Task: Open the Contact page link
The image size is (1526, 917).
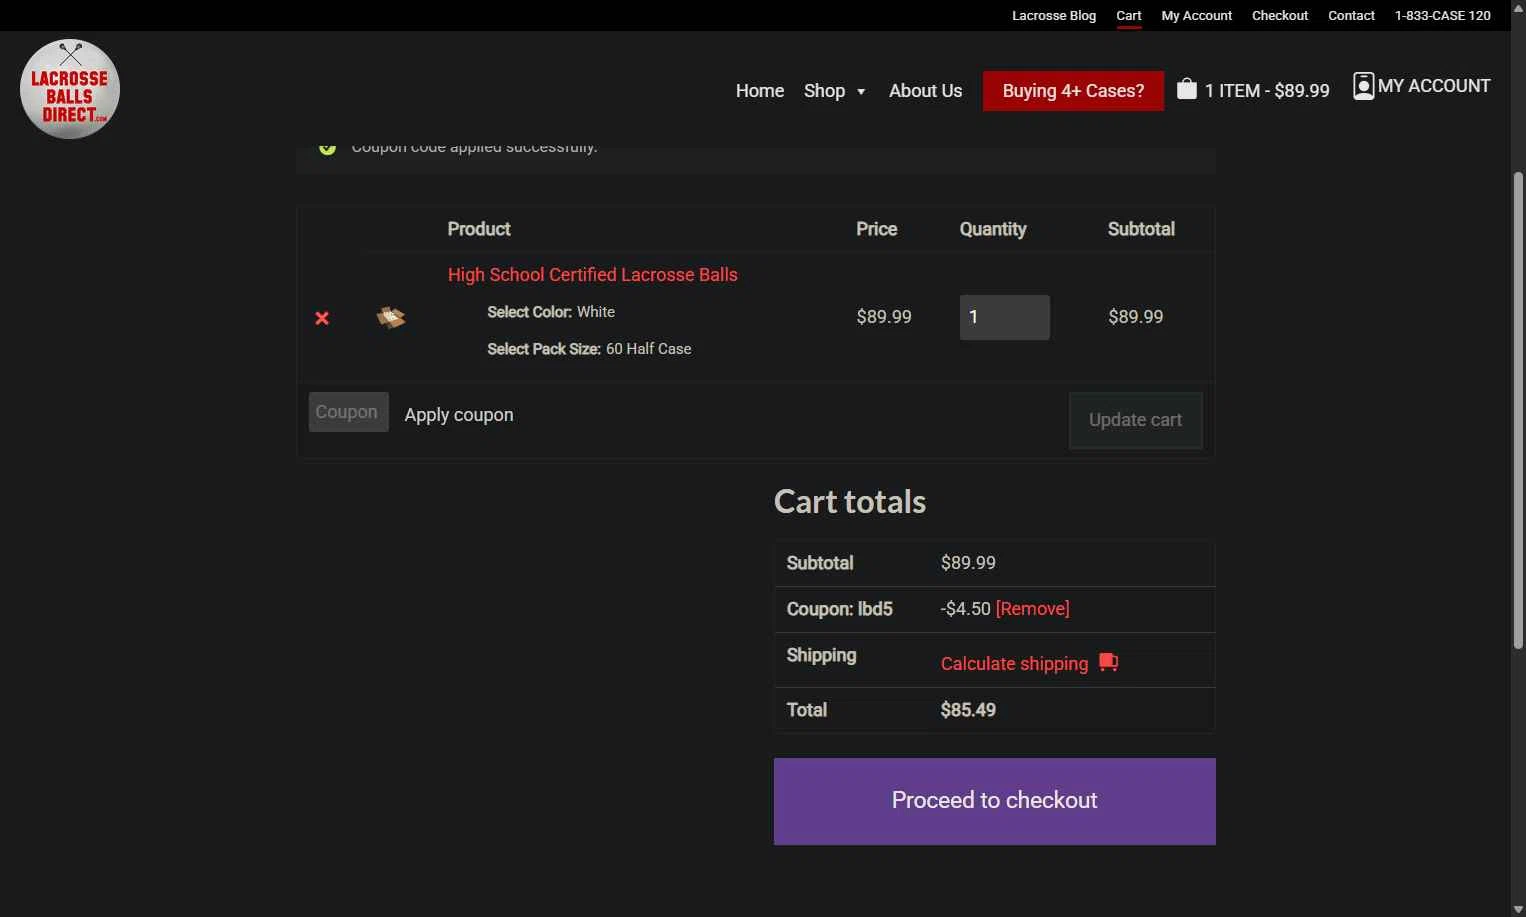Action: click(1351, 15)
